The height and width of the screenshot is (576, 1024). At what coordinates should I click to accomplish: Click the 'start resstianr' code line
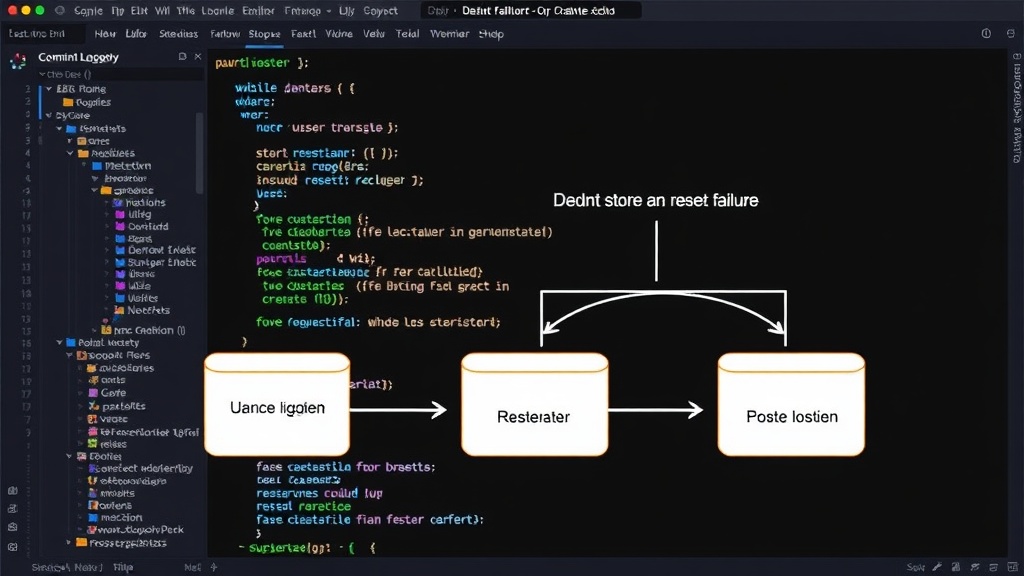tap(327, 153)
